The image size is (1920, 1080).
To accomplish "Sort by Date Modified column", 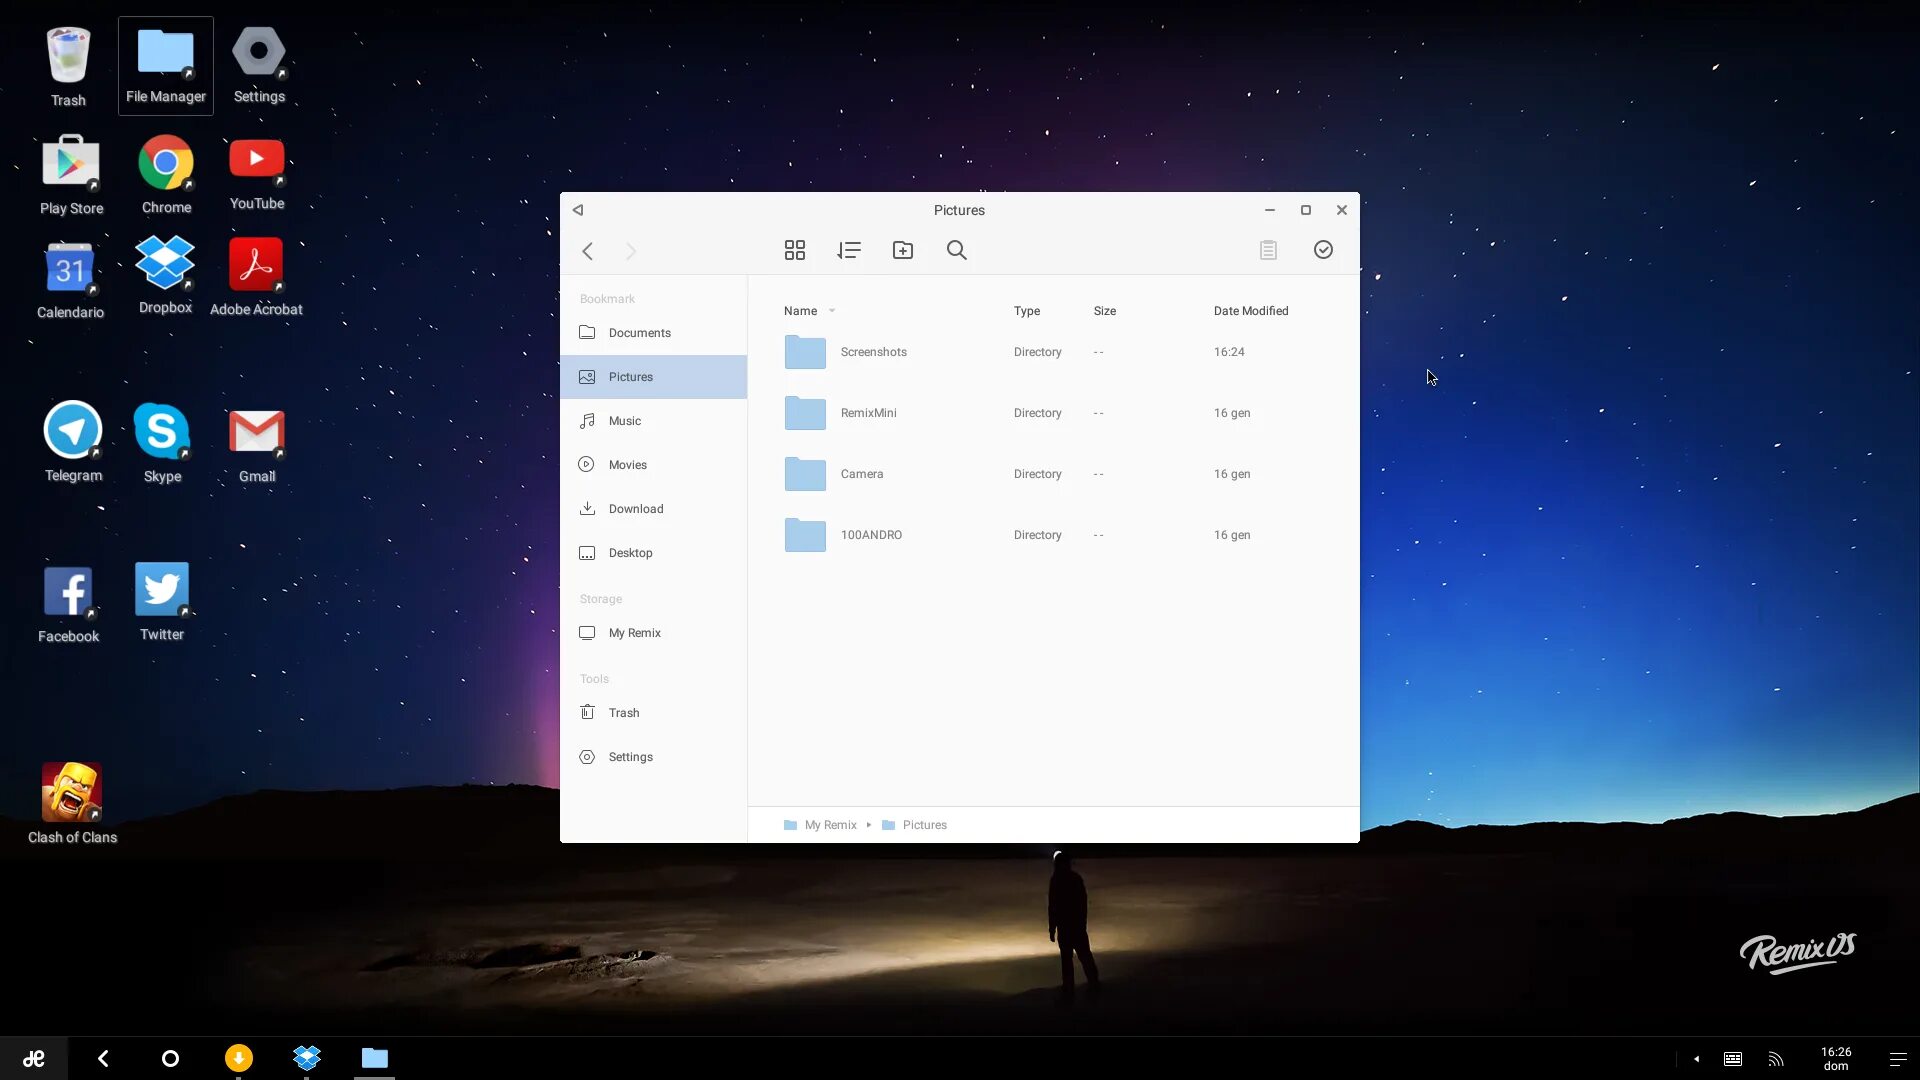I will click(1250, 311).
